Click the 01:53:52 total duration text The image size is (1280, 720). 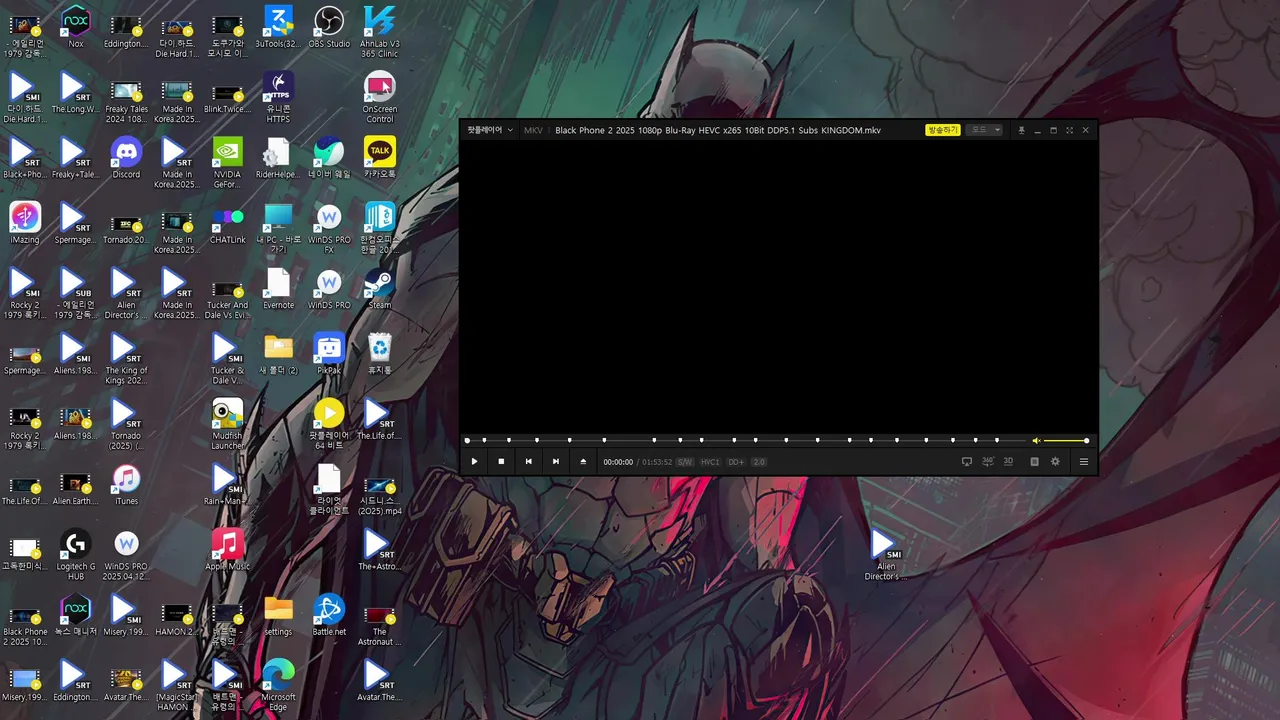[x=656, y=462]
